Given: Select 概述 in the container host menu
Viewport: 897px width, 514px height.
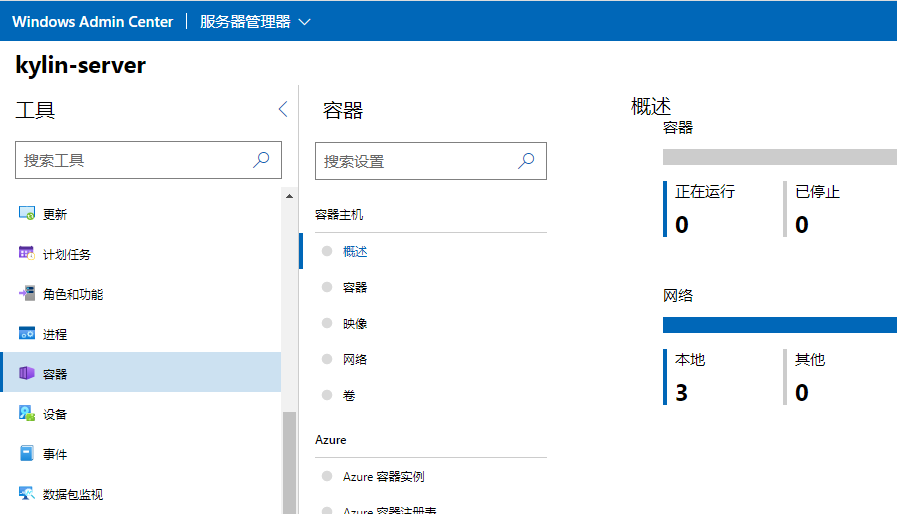Looking at the screenshot, I should [355, 251].
